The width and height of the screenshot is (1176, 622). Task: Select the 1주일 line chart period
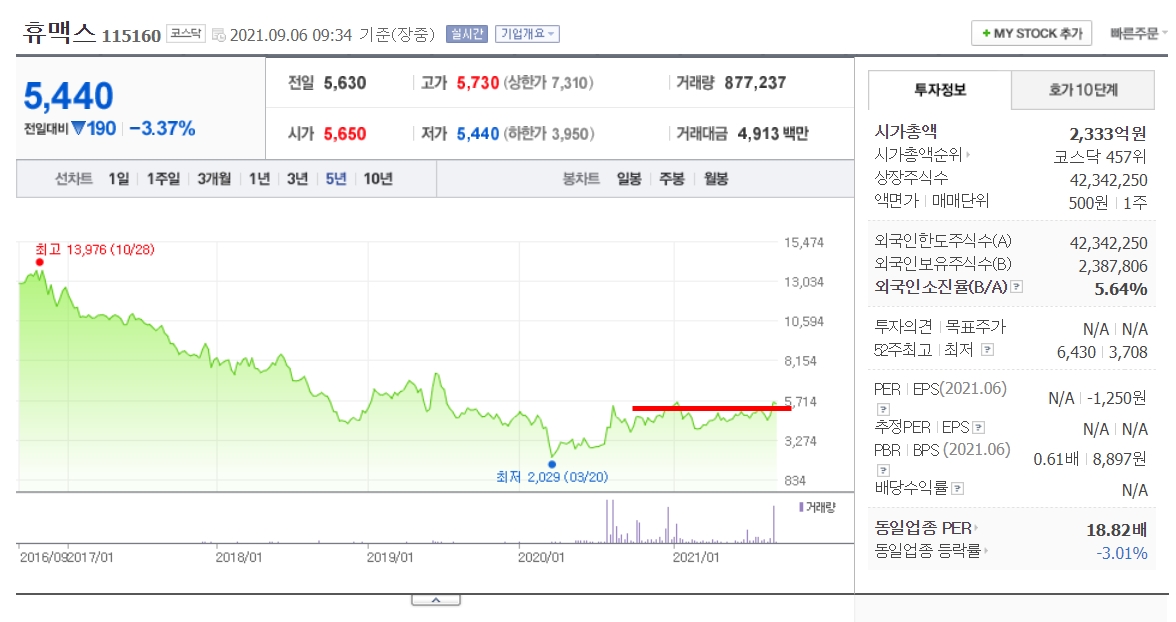(x=164, y=179)
